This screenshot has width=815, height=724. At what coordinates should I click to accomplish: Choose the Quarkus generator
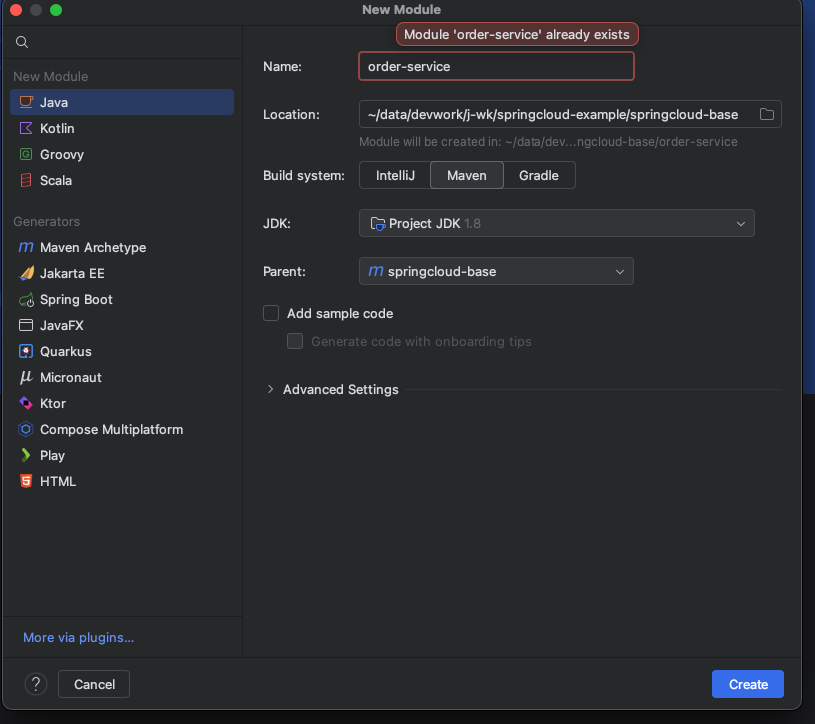66,351
